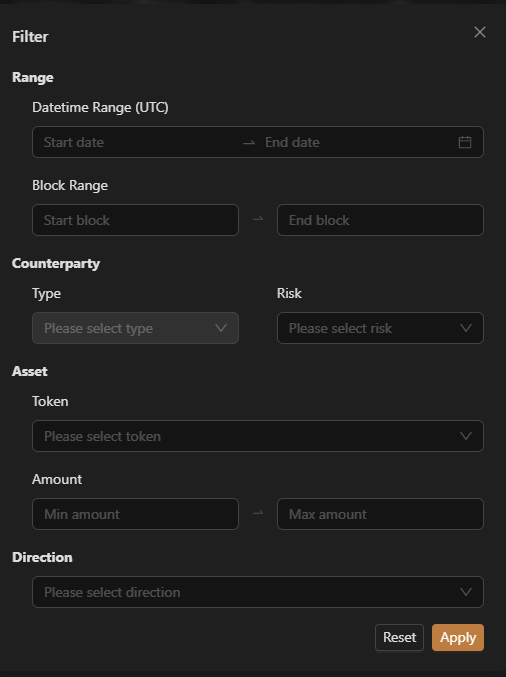
Task: Focus the Start block input
Action: tap(136, 220)
